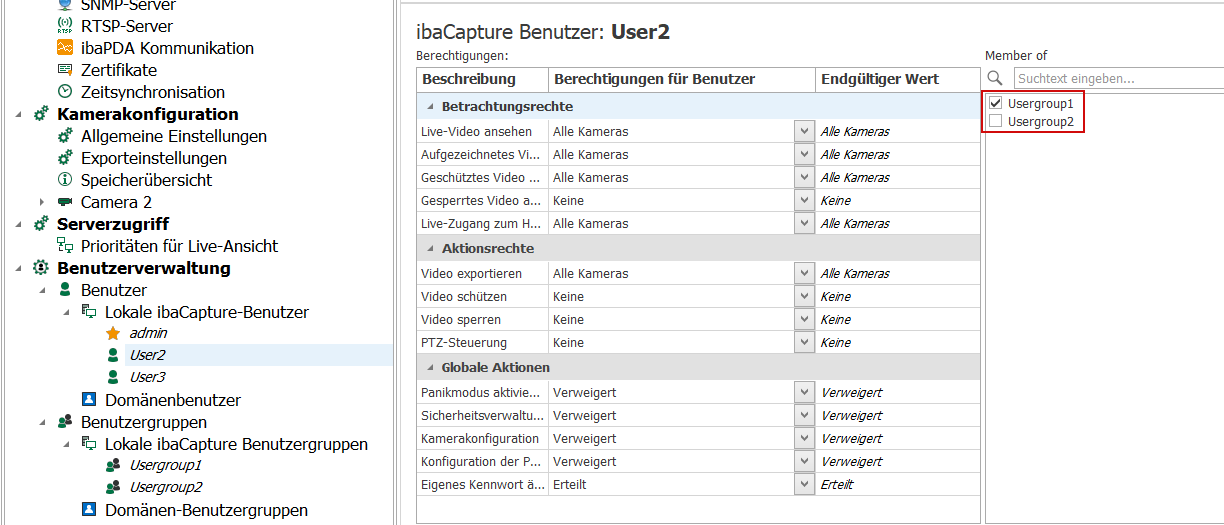1224x525 pixels.
Task: Open the Eigenes Kennwort permission dropdown
Action: click(805, 484)
